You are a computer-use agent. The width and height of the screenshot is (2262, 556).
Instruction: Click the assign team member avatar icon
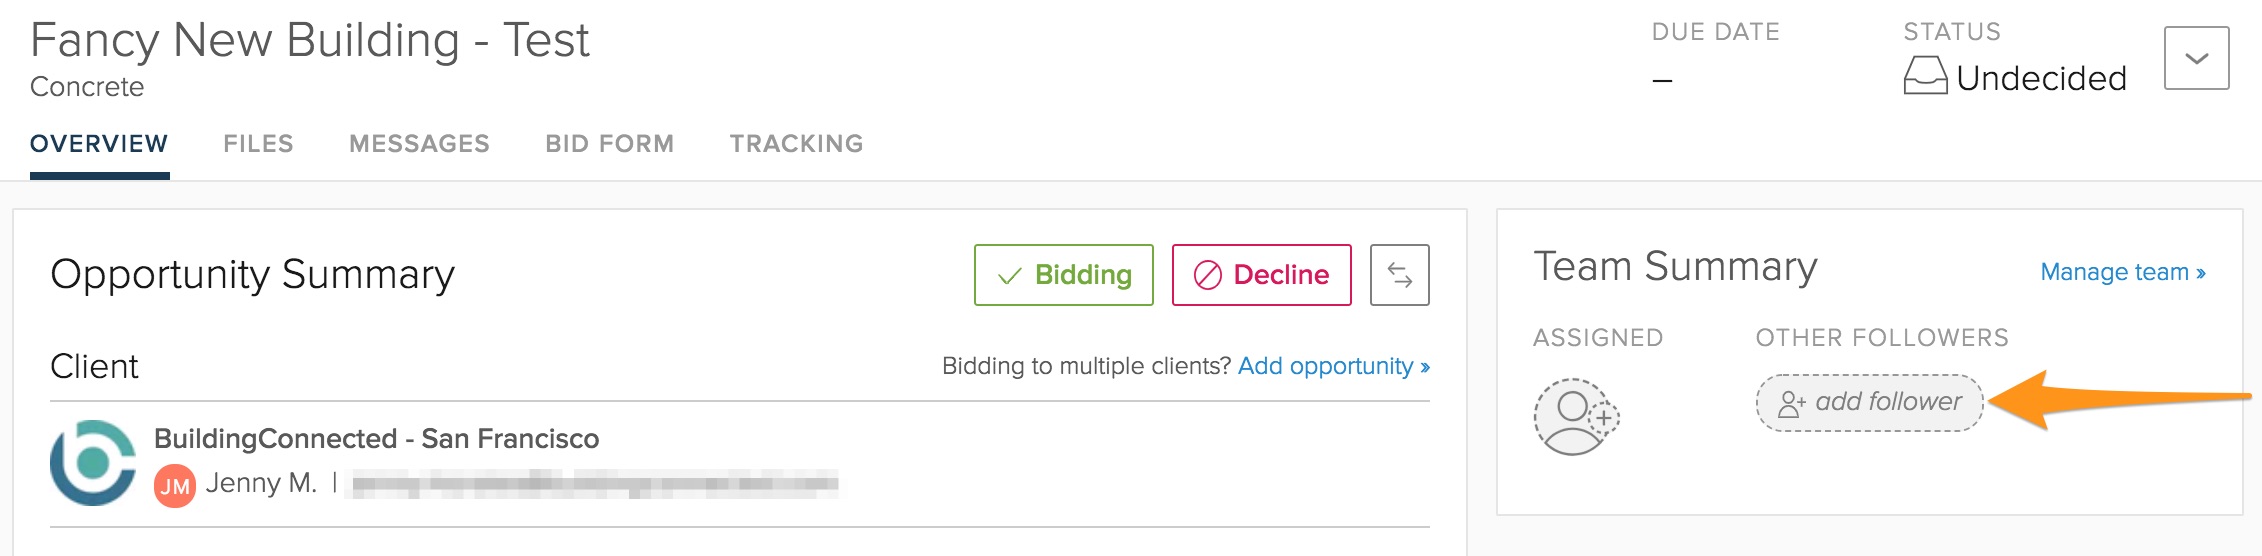pos(1575,417)
